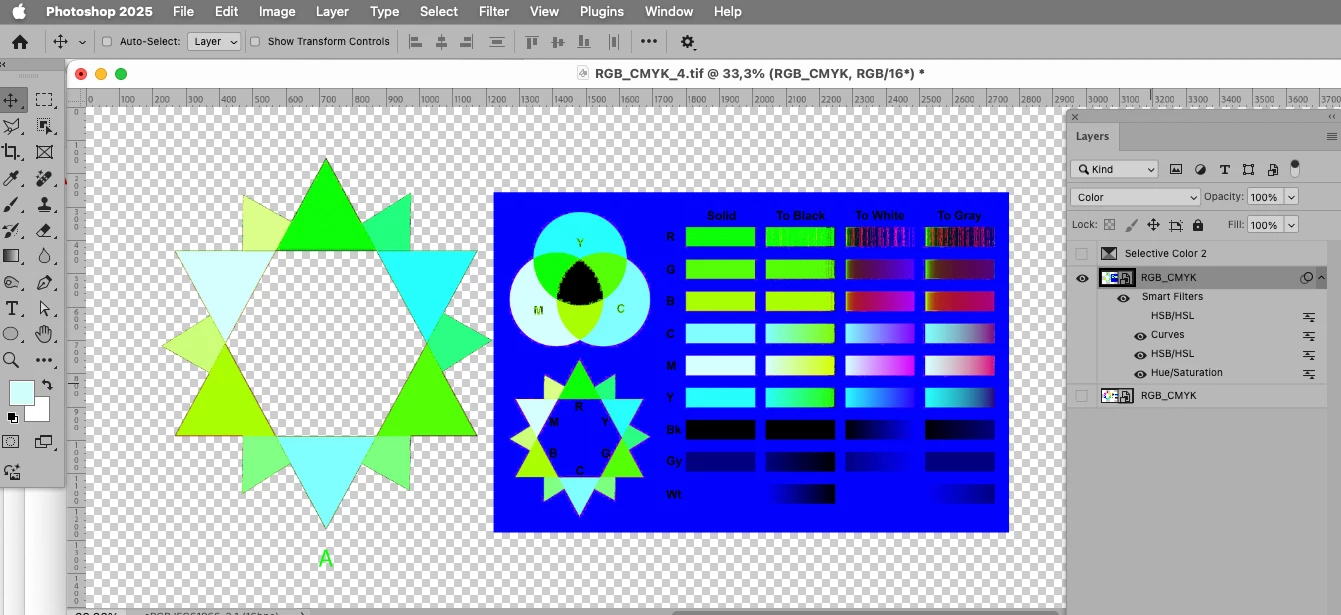Hide the Curves smart filter
The height and width of the screenshot is (615, 1341).
click(x=1140, y=335)
